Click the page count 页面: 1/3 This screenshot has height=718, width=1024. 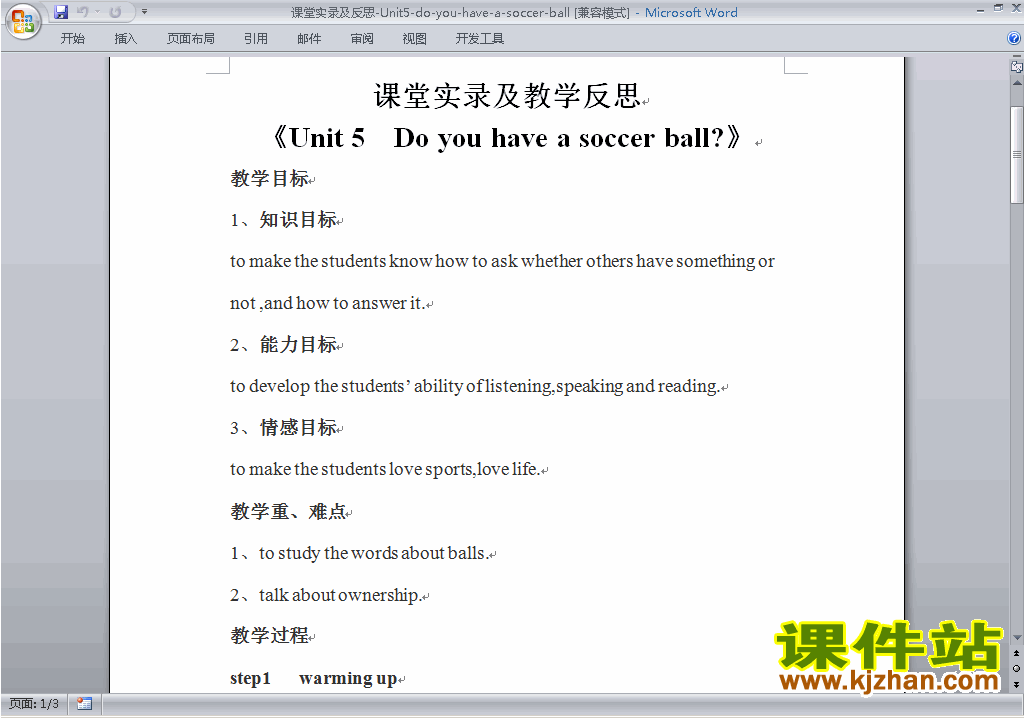tap(34, 704)
